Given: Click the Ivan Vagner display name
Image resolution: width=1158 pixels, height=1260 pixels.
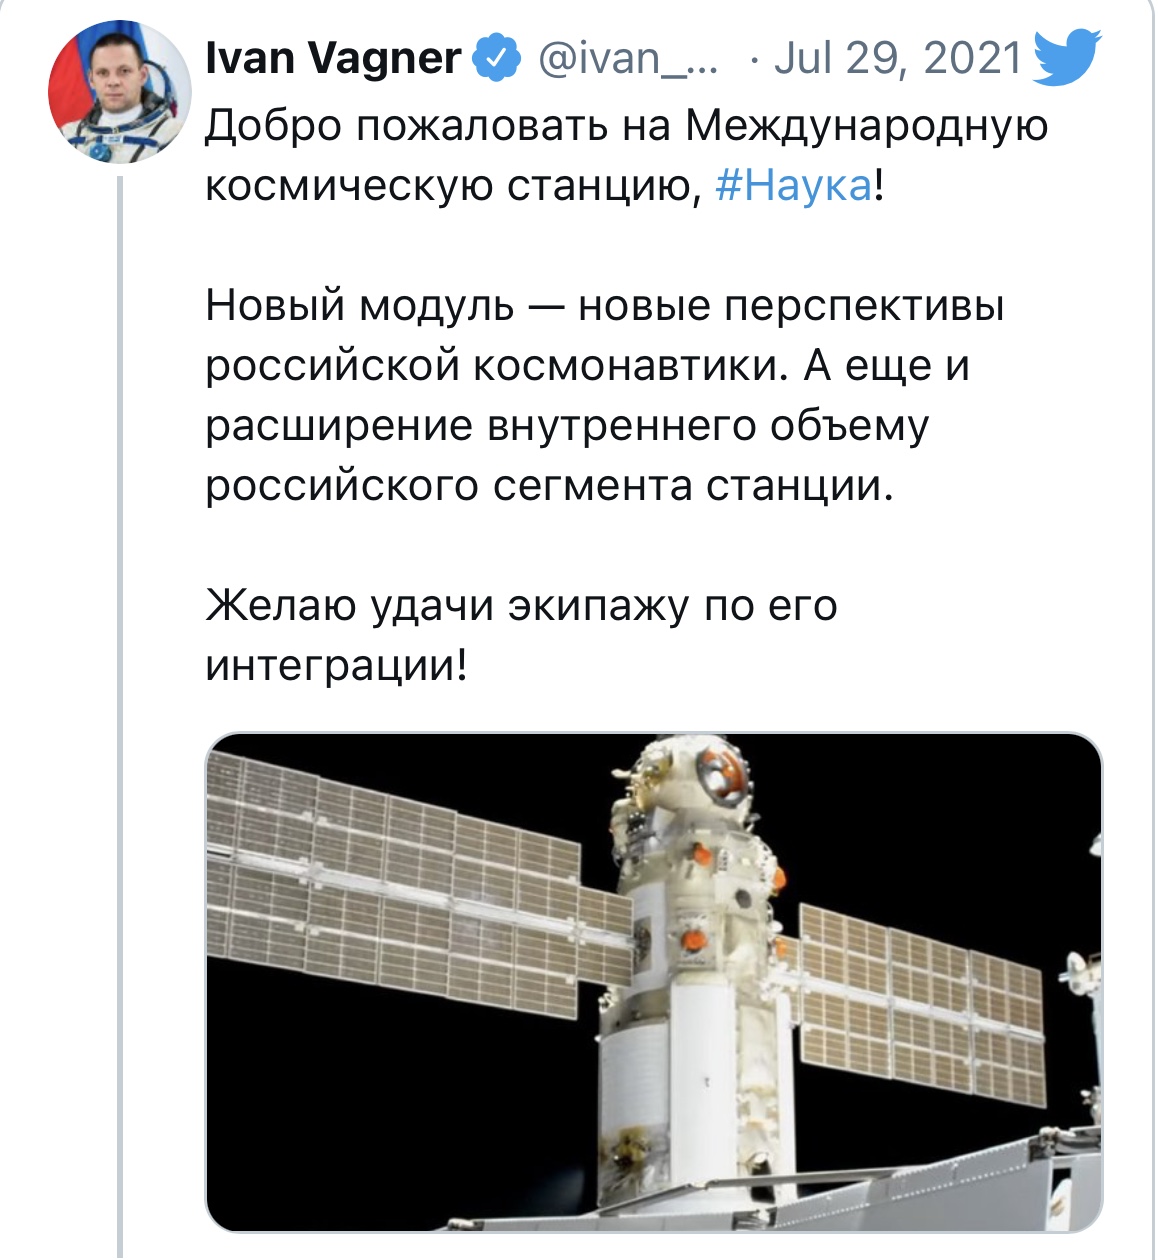Looking at the screenshot, I should (x=333, y=58).
